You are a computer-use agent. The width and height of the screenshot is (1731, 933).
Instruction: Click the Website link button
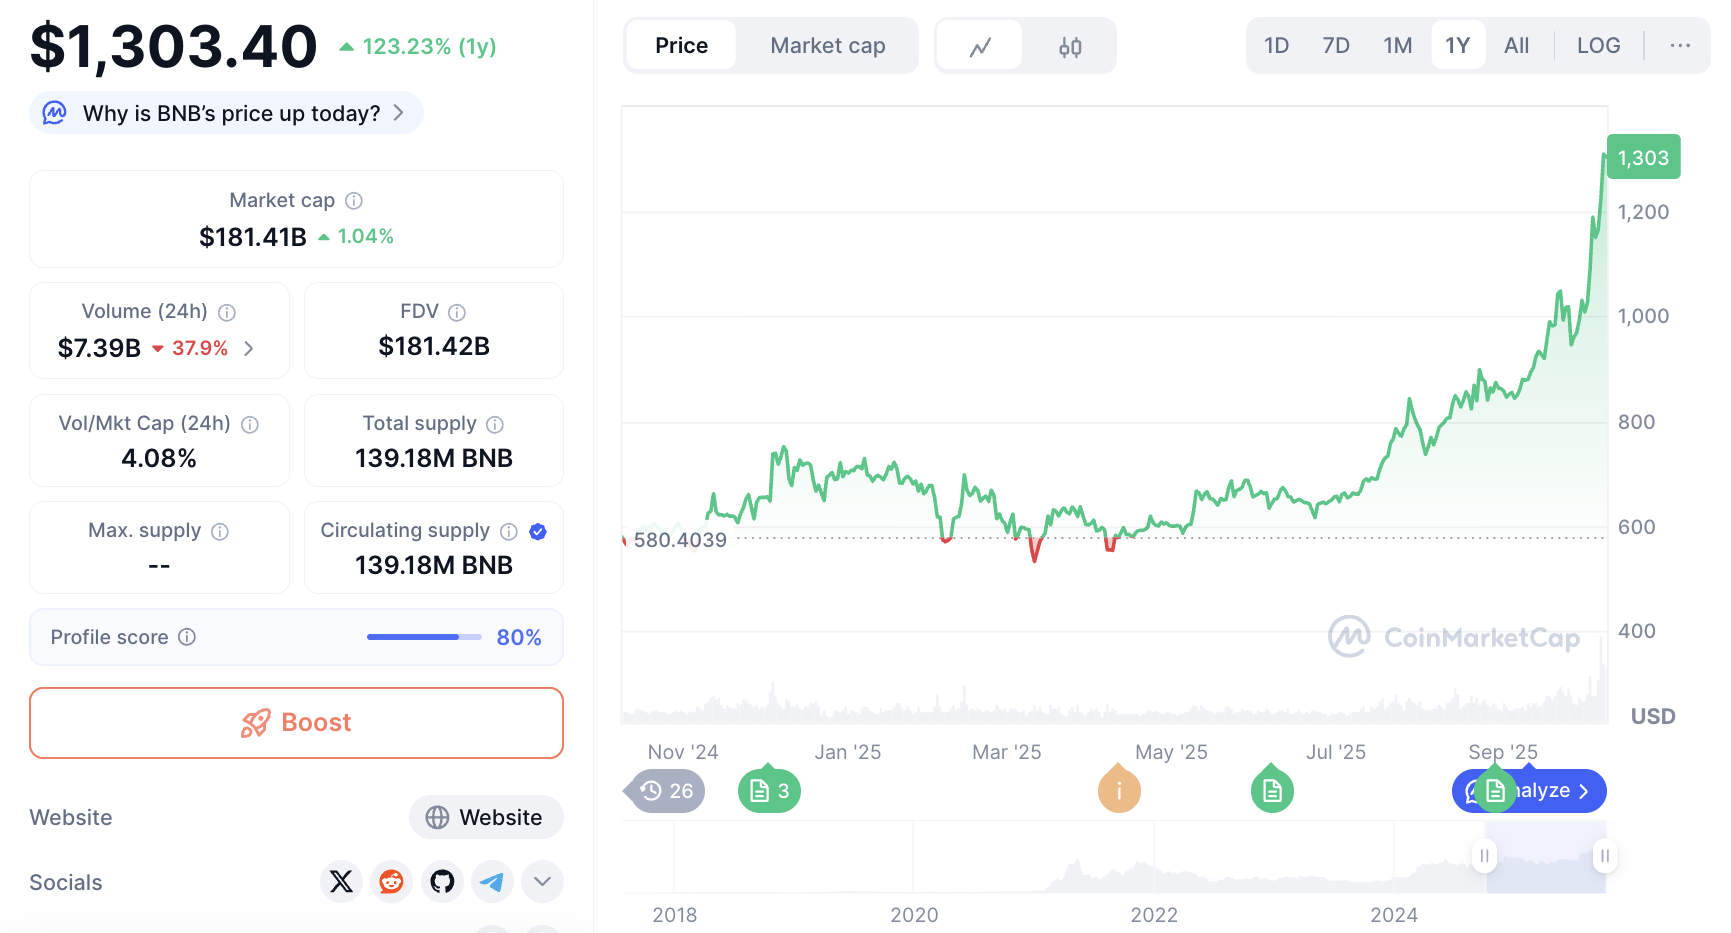click(486, 817)
